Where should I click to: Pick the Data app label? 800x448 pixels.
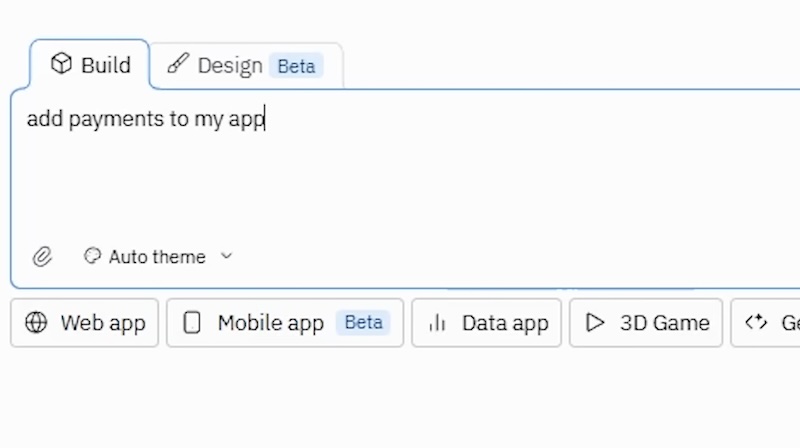(x=505, y=323)
